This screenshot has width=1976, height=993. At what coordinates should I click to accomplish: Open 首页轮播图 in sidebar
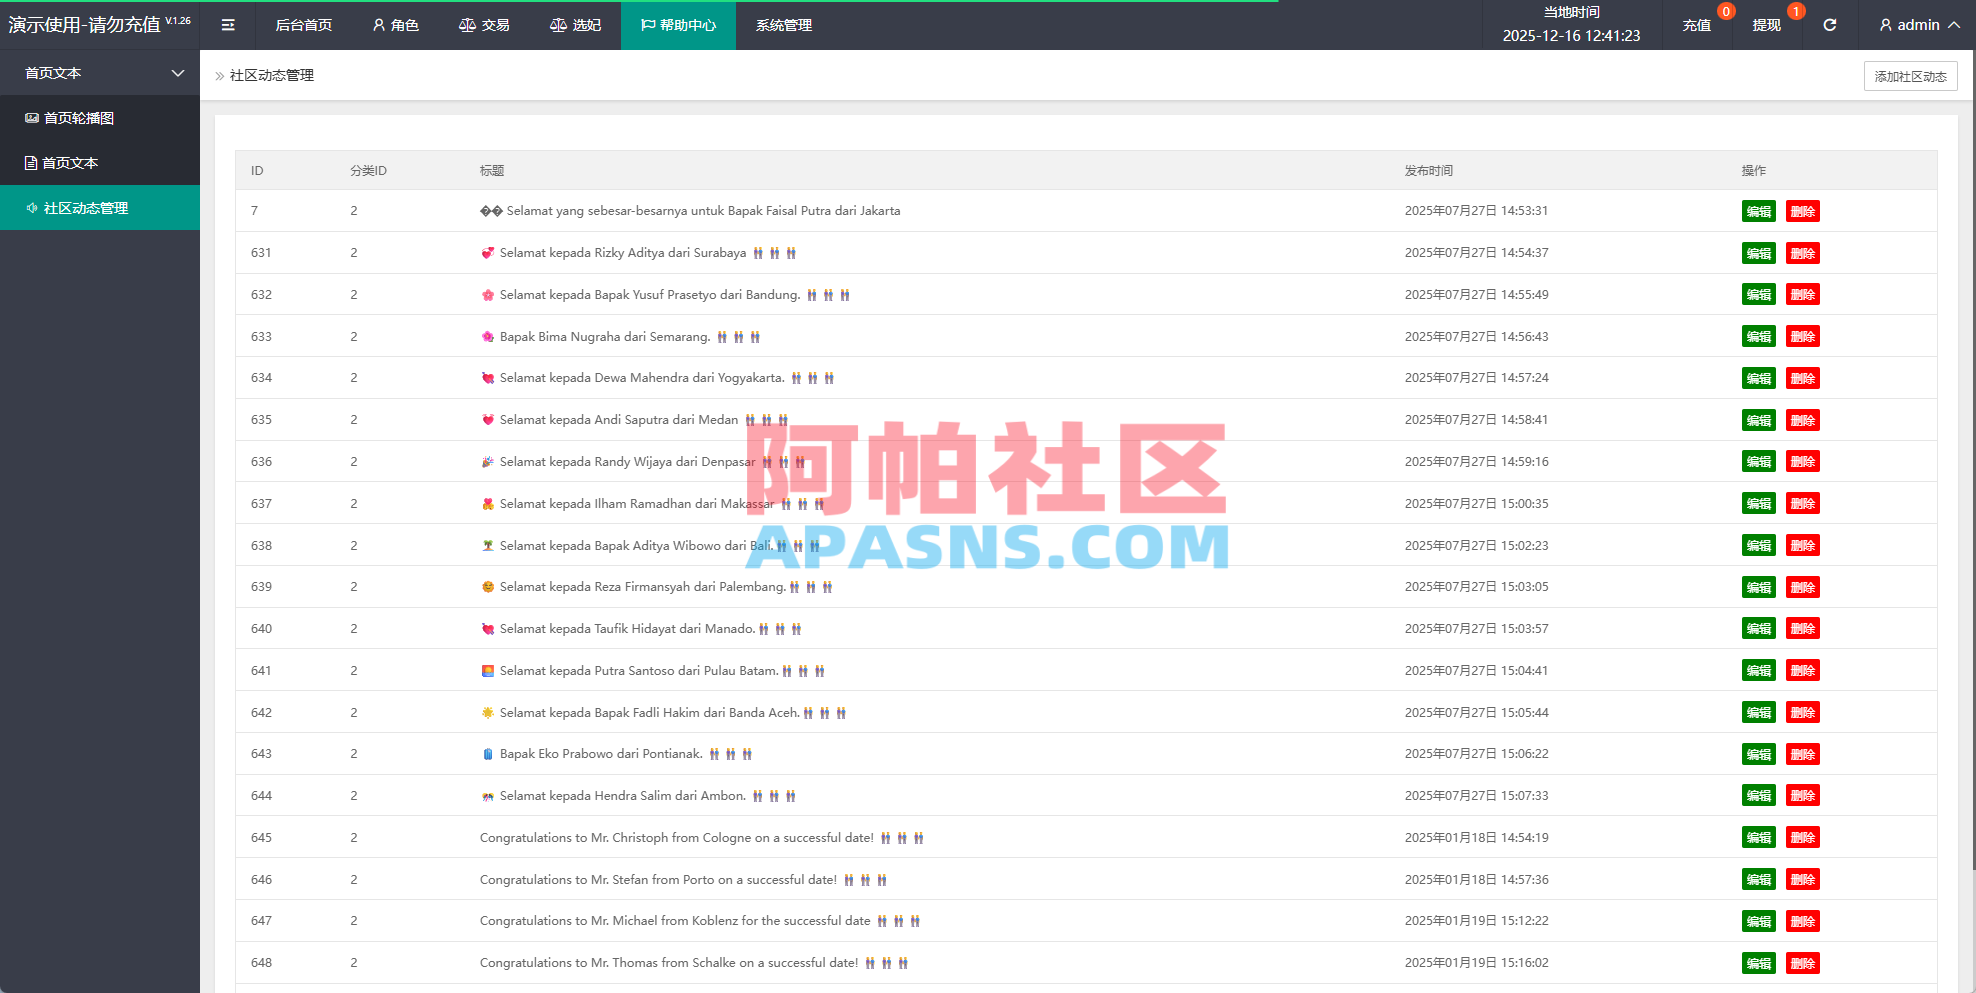pos(100,118)
